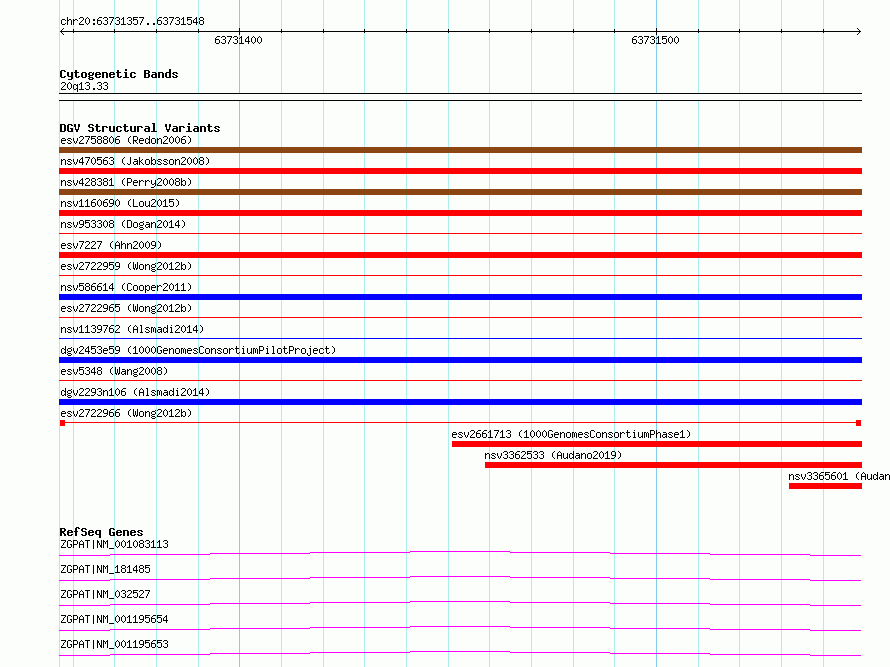Click the nsv3365601 label text
This screenshot has width=890, height=667.
coord(839,476)
